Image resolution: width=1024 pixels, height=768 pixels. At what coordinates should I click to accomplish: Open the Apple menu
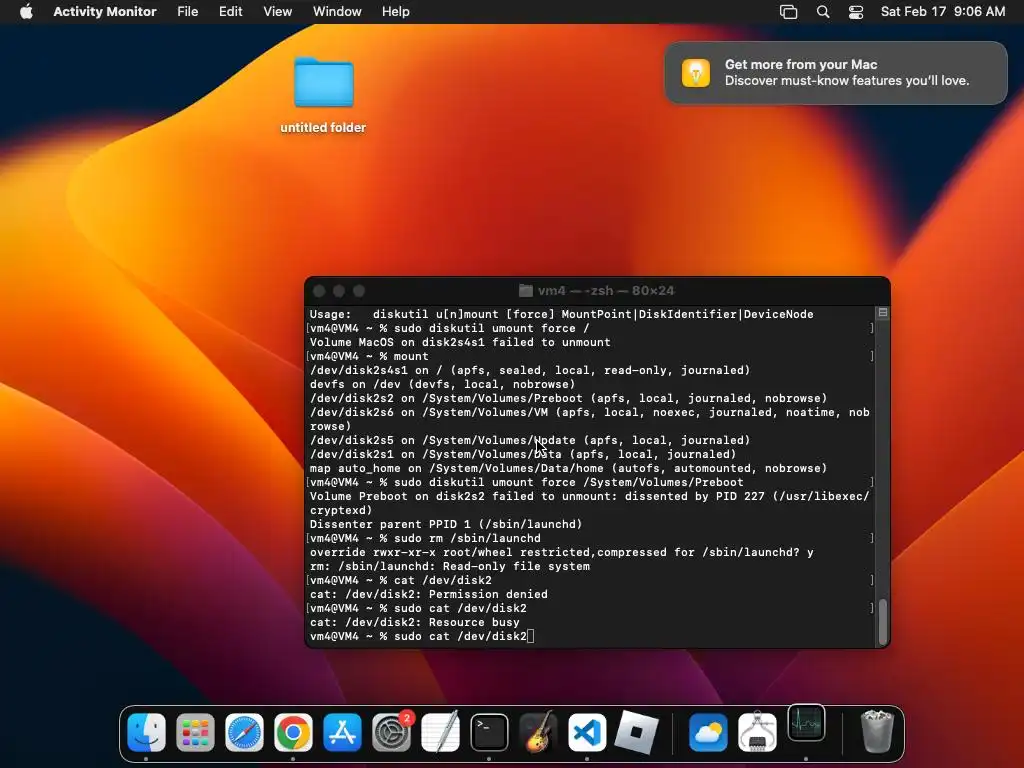[27, 11]
